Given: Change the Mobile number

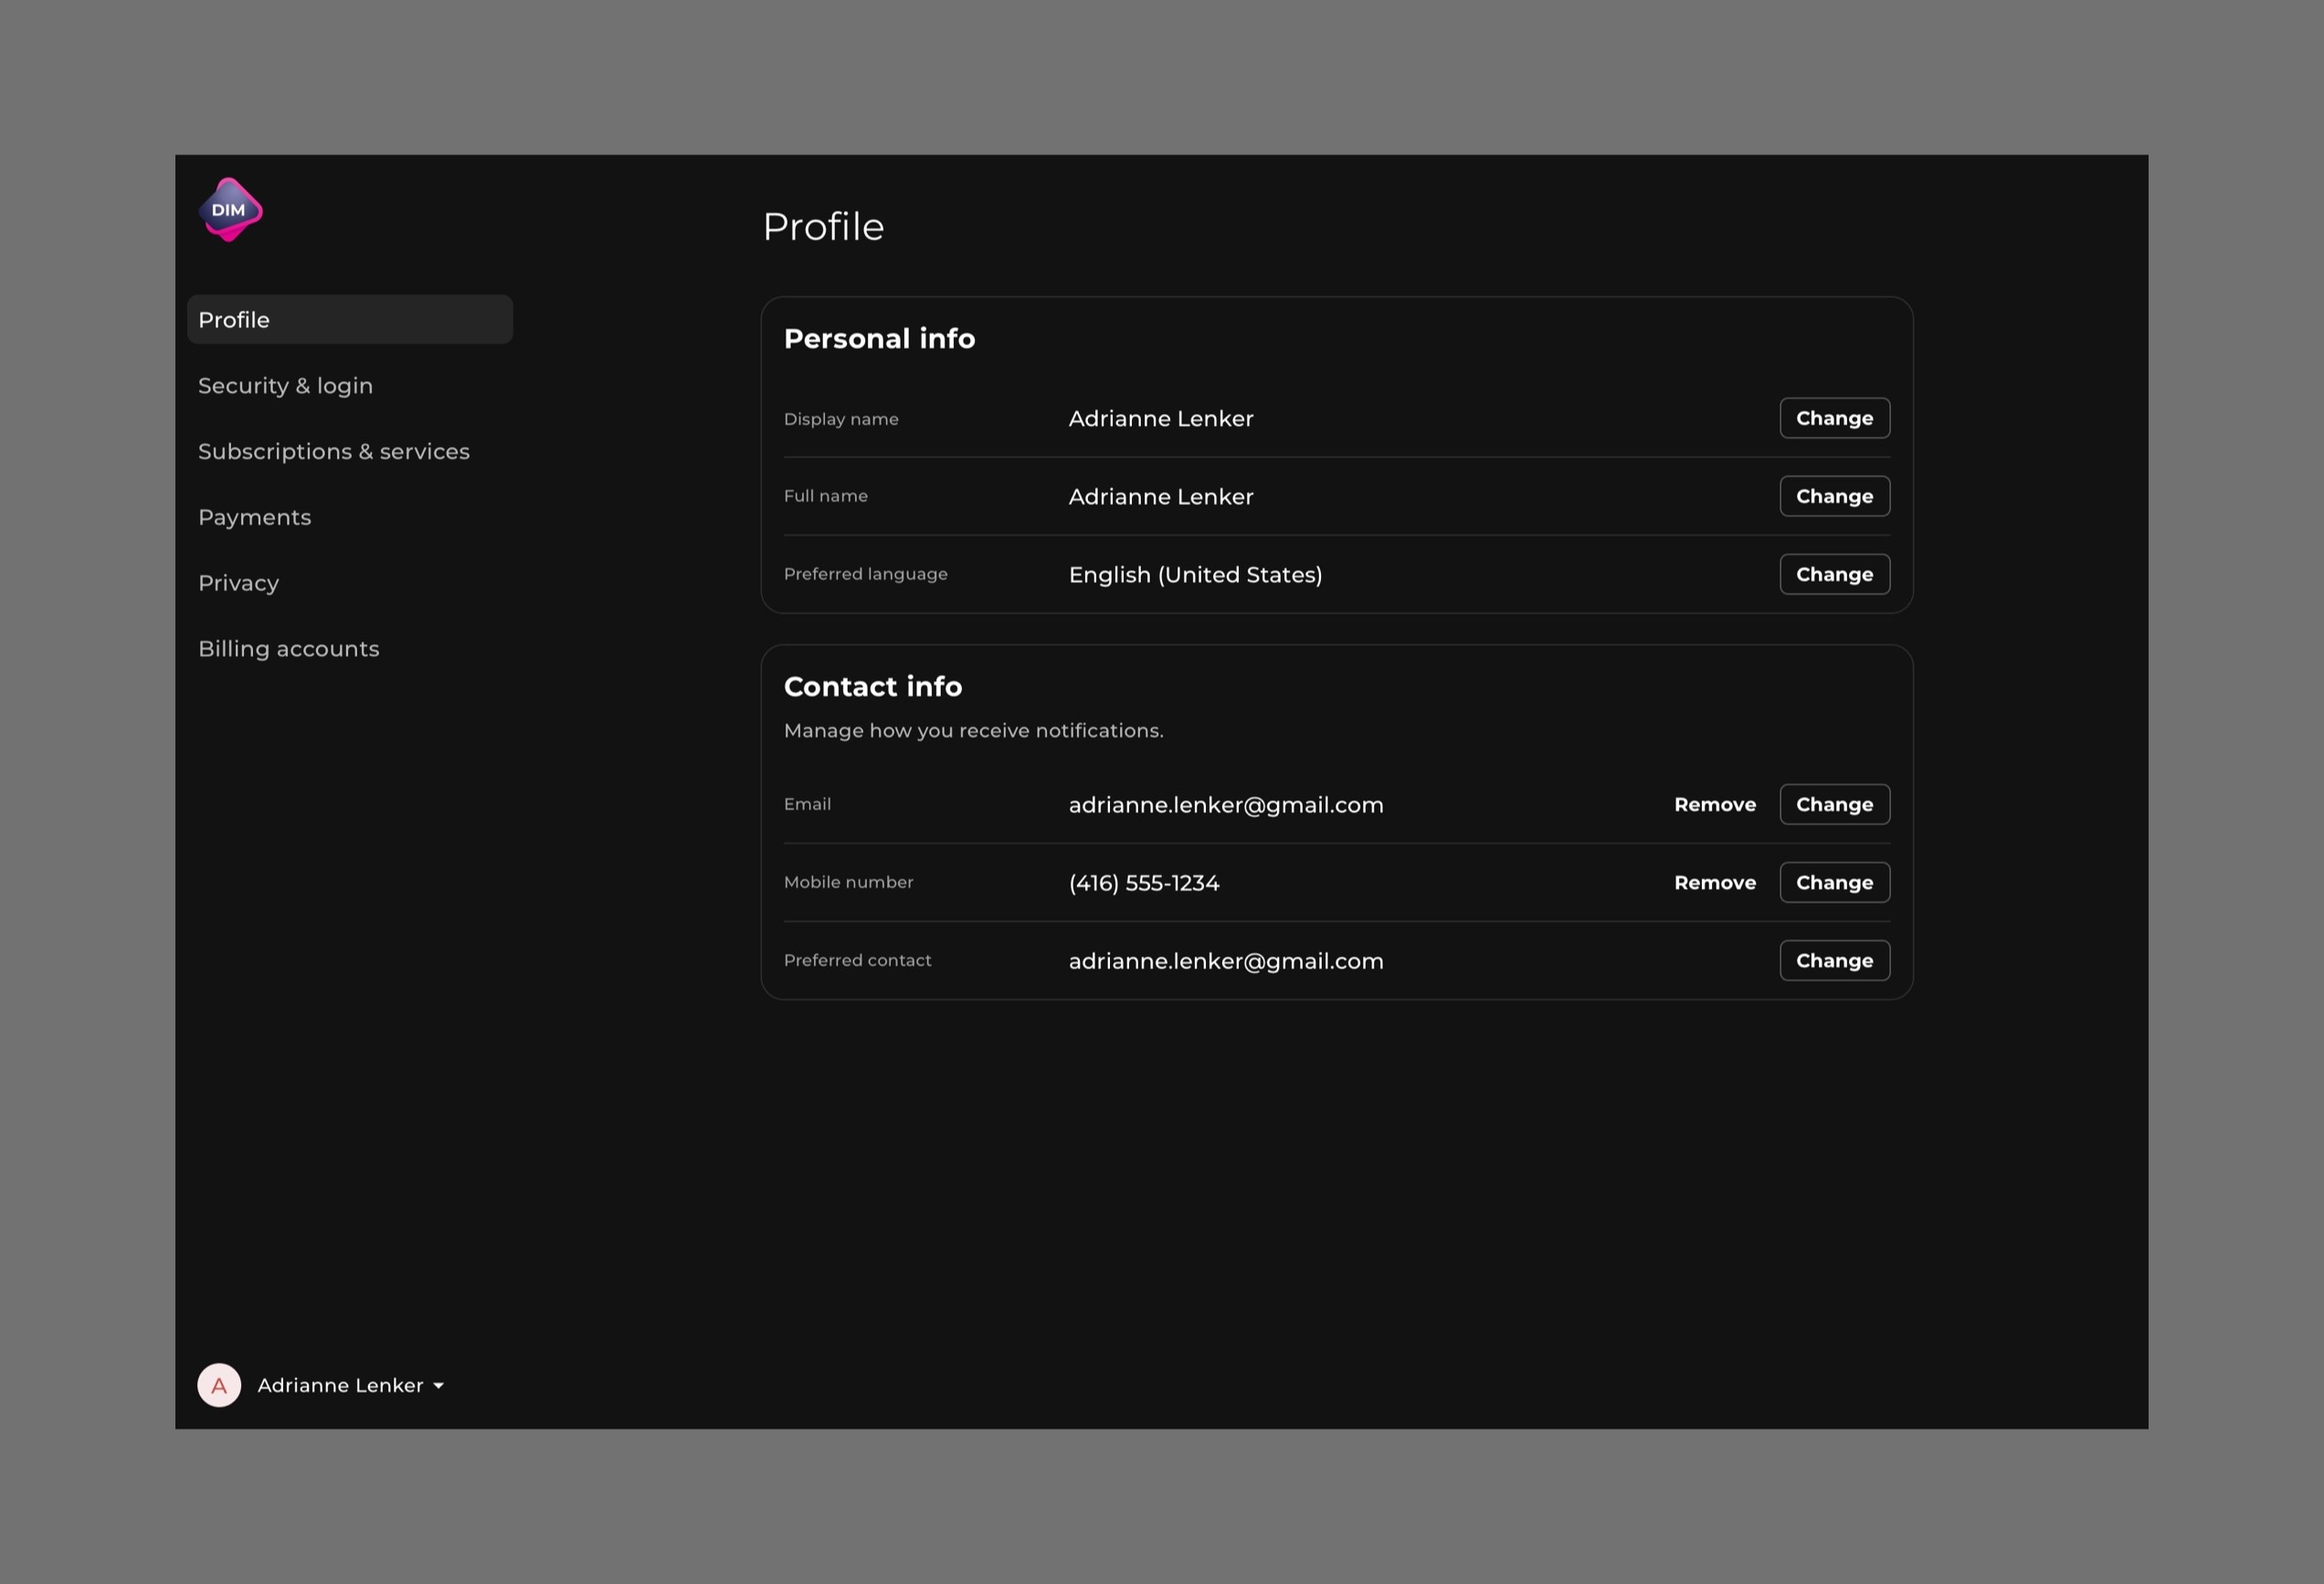Looking at the screenshot, I should 1834,882.
